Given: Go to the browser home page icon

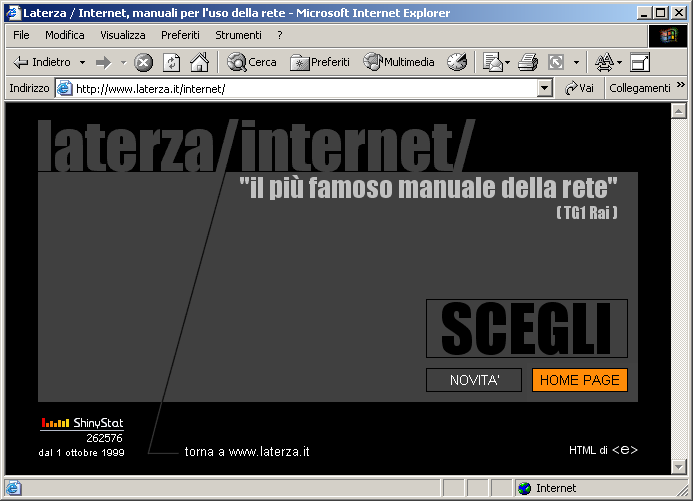Looking at the screenshot, I should (199, 62).
